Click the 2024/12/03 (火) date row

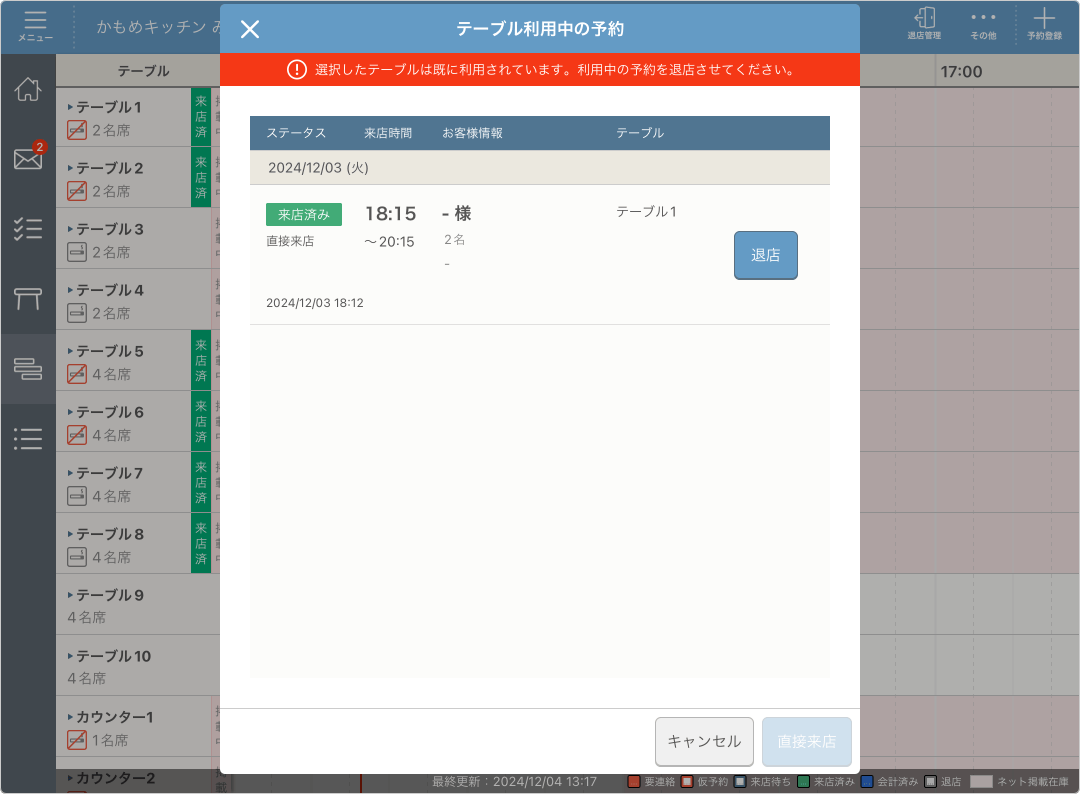(x=539, y=168)
